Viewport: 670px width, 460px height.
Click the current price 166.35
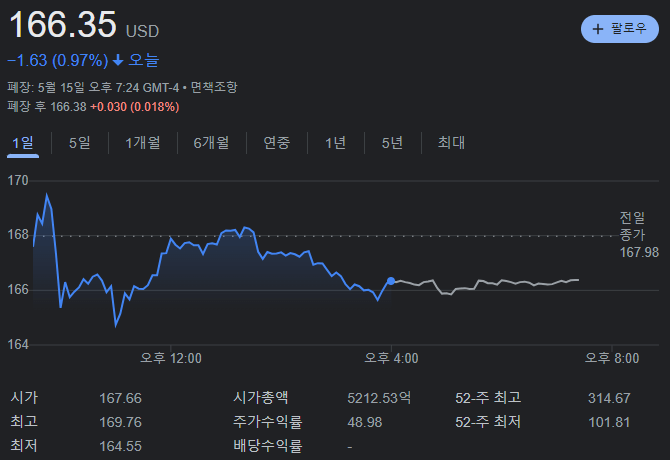tap(62, 24)
